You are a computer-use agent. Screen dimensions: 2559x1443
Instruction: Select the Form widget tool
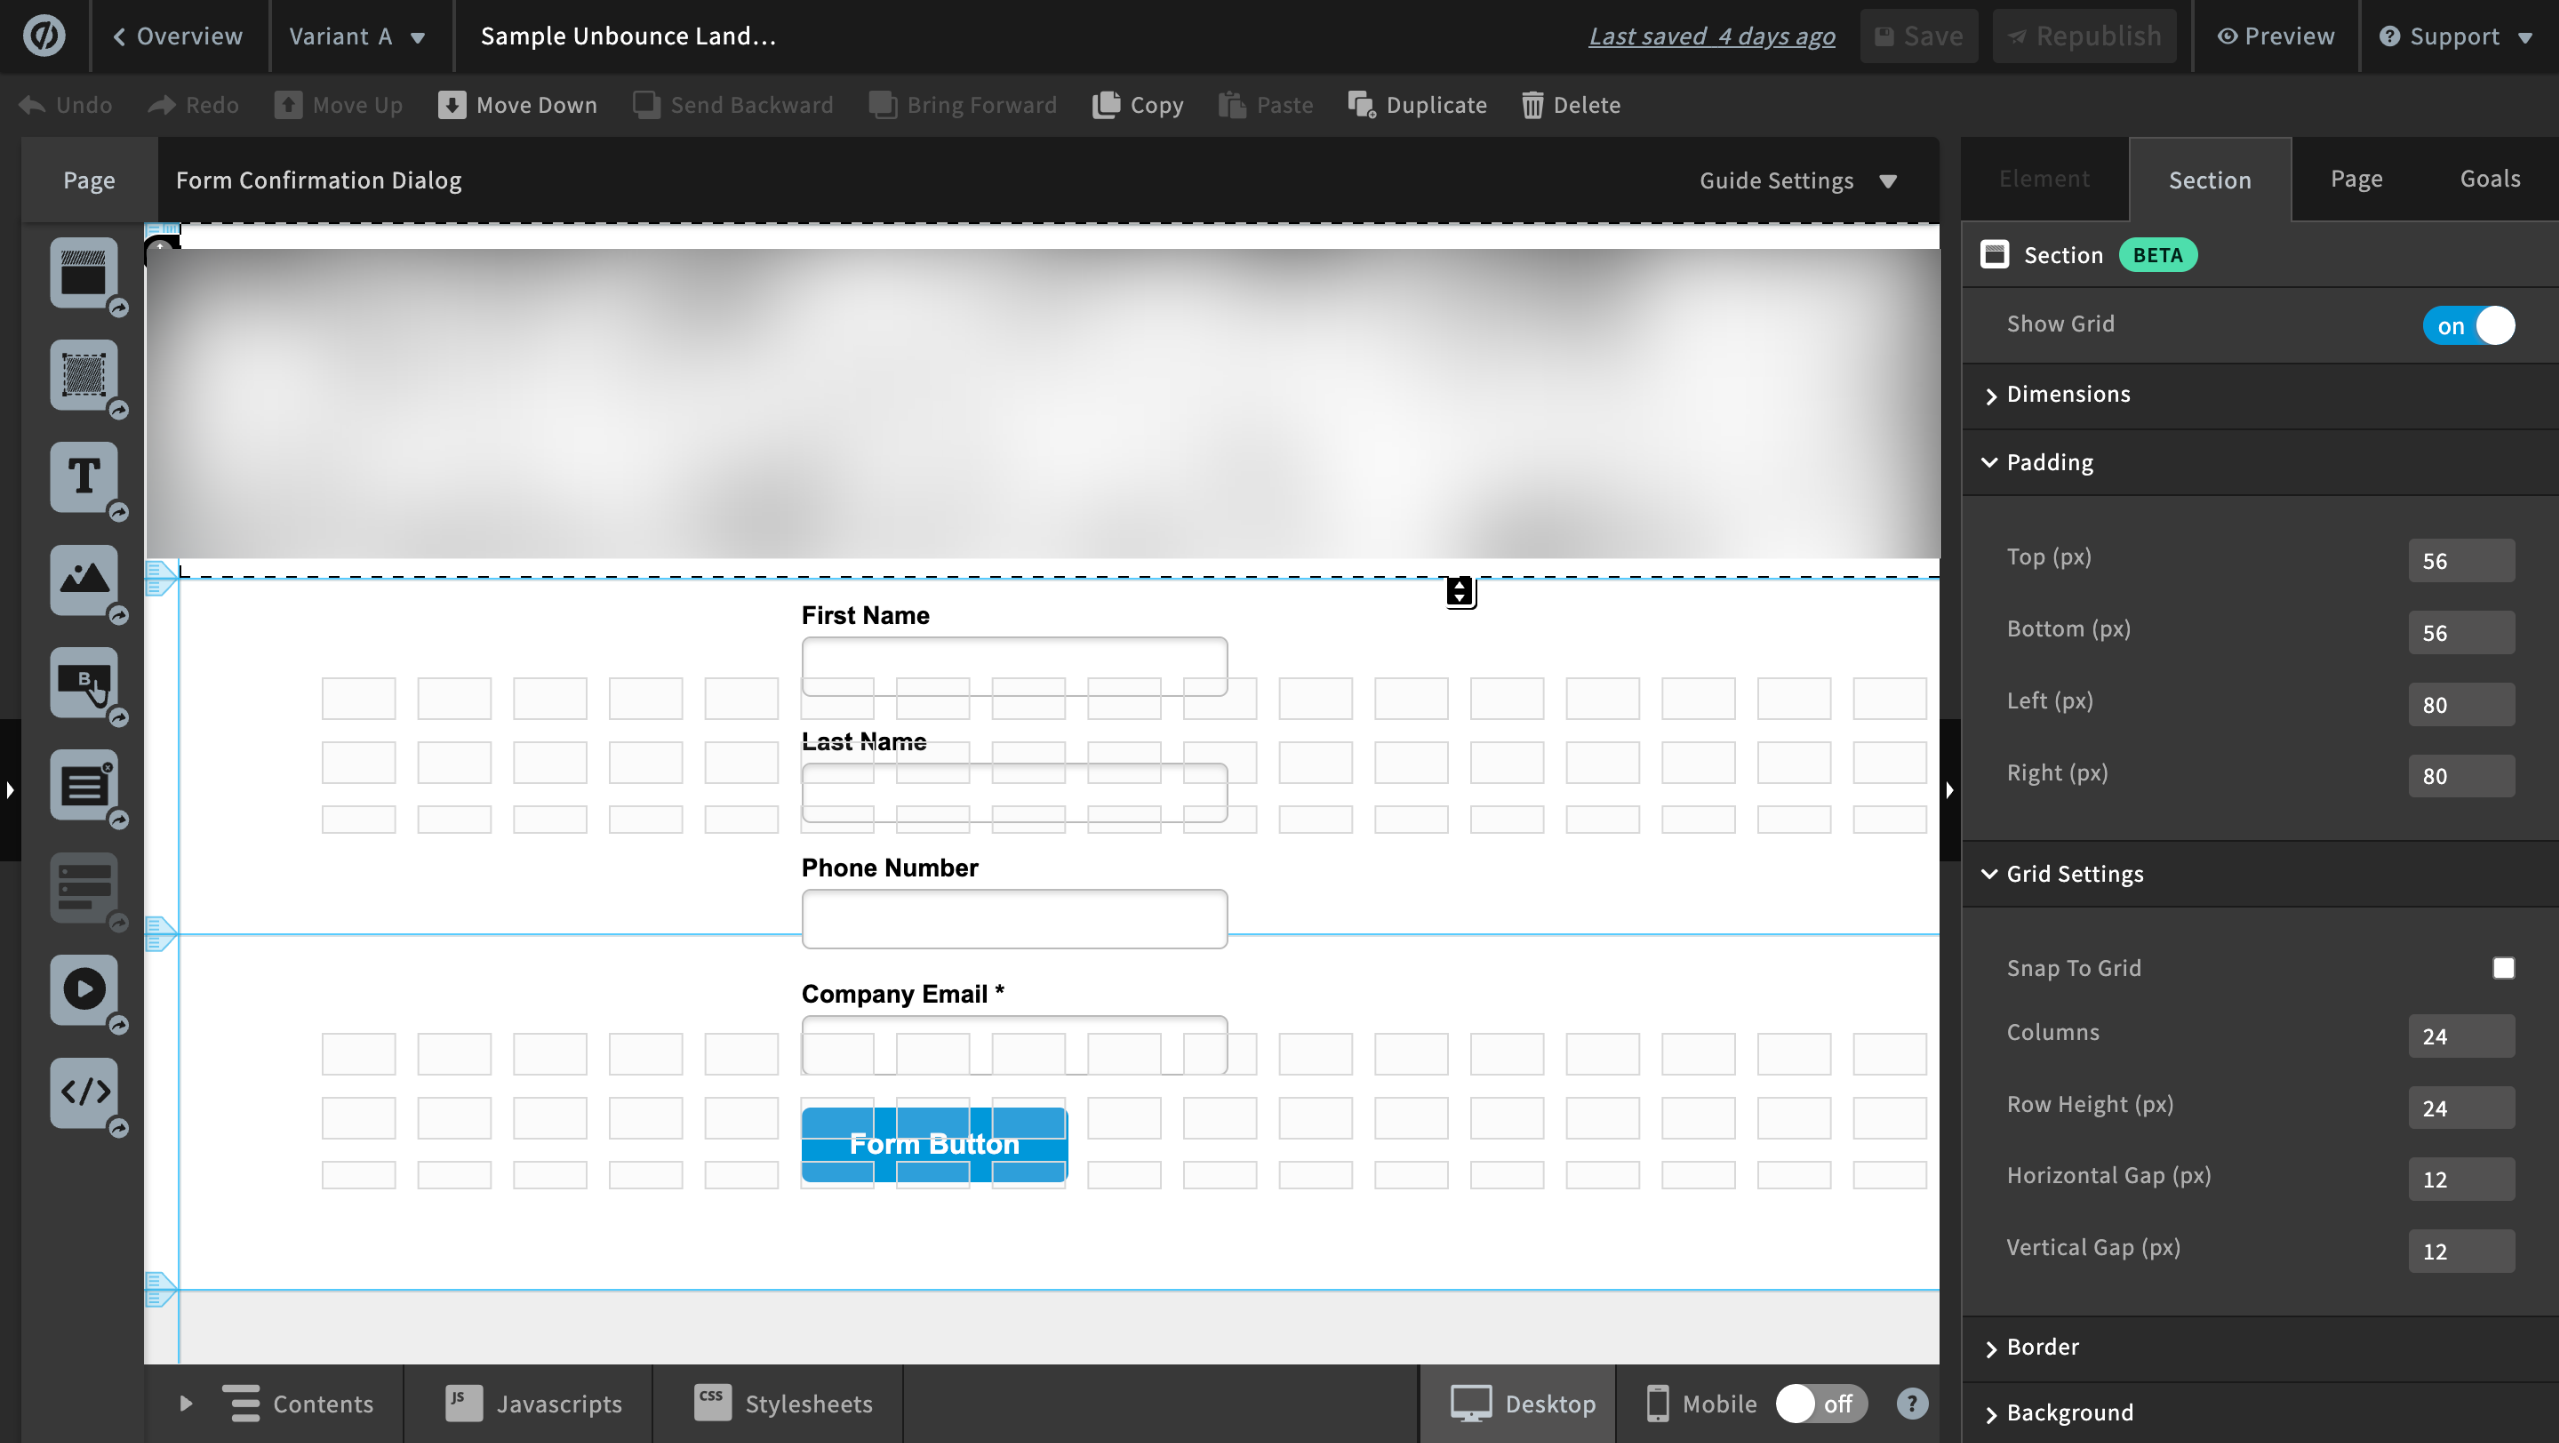(84, 785)
